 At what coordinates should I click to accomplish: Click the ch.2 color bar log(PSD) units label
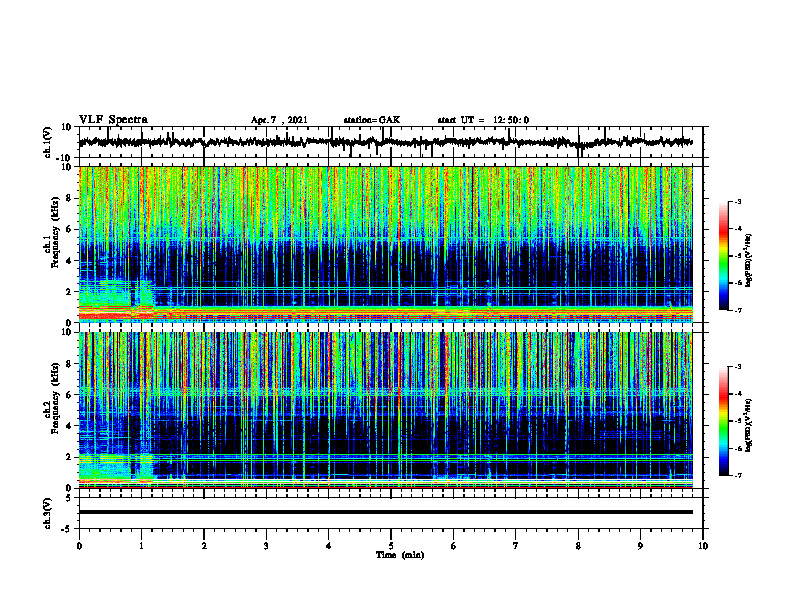pyautogui.click(x=749, y=425)
